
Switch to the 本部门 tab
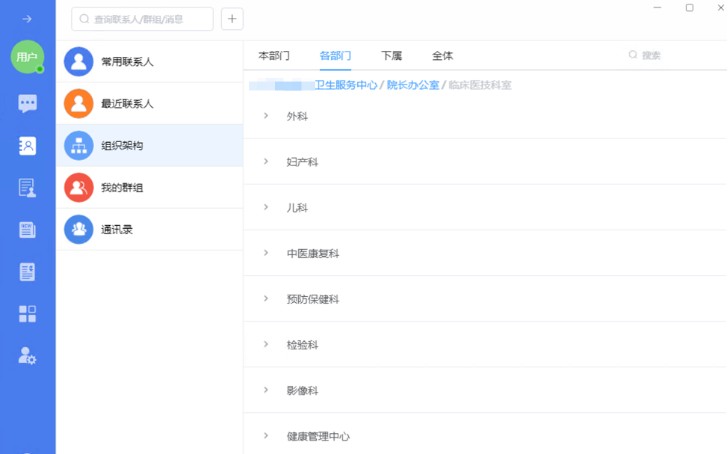tap(273, 56)
